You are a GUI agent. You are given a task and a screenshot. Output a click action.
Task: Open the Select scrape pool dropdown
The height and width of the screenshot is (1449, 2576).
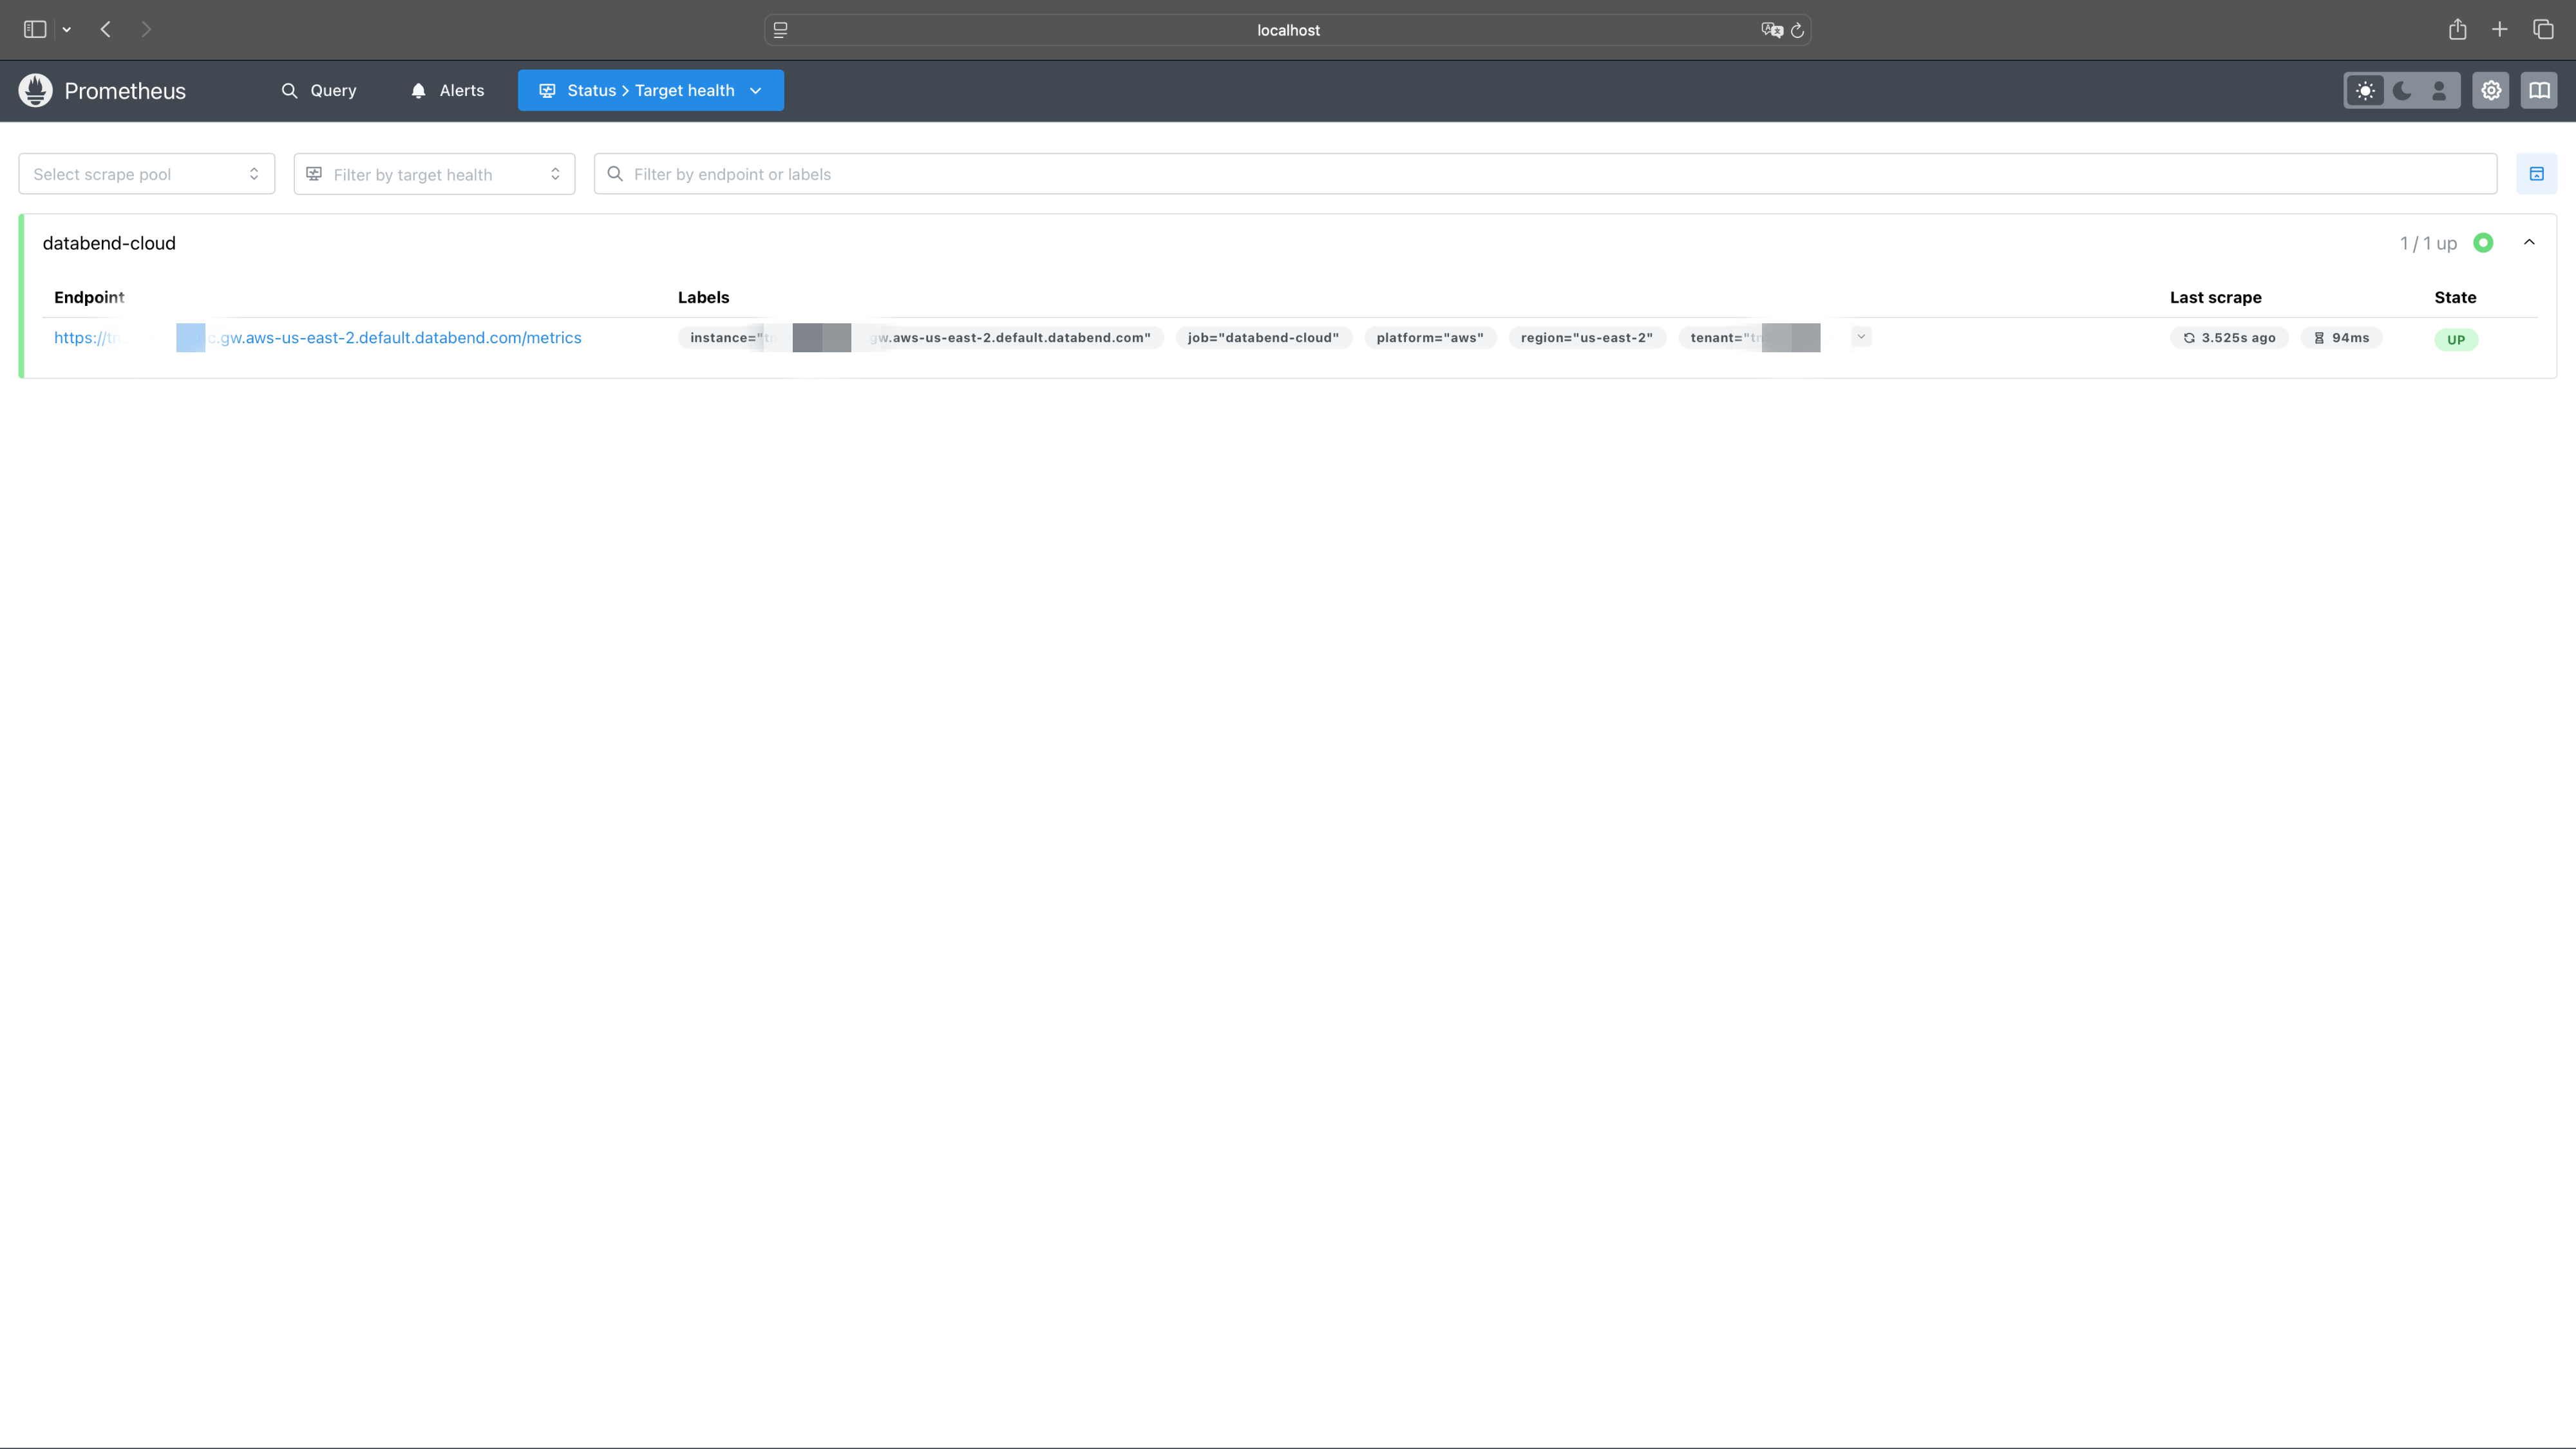tap(147, 174)
